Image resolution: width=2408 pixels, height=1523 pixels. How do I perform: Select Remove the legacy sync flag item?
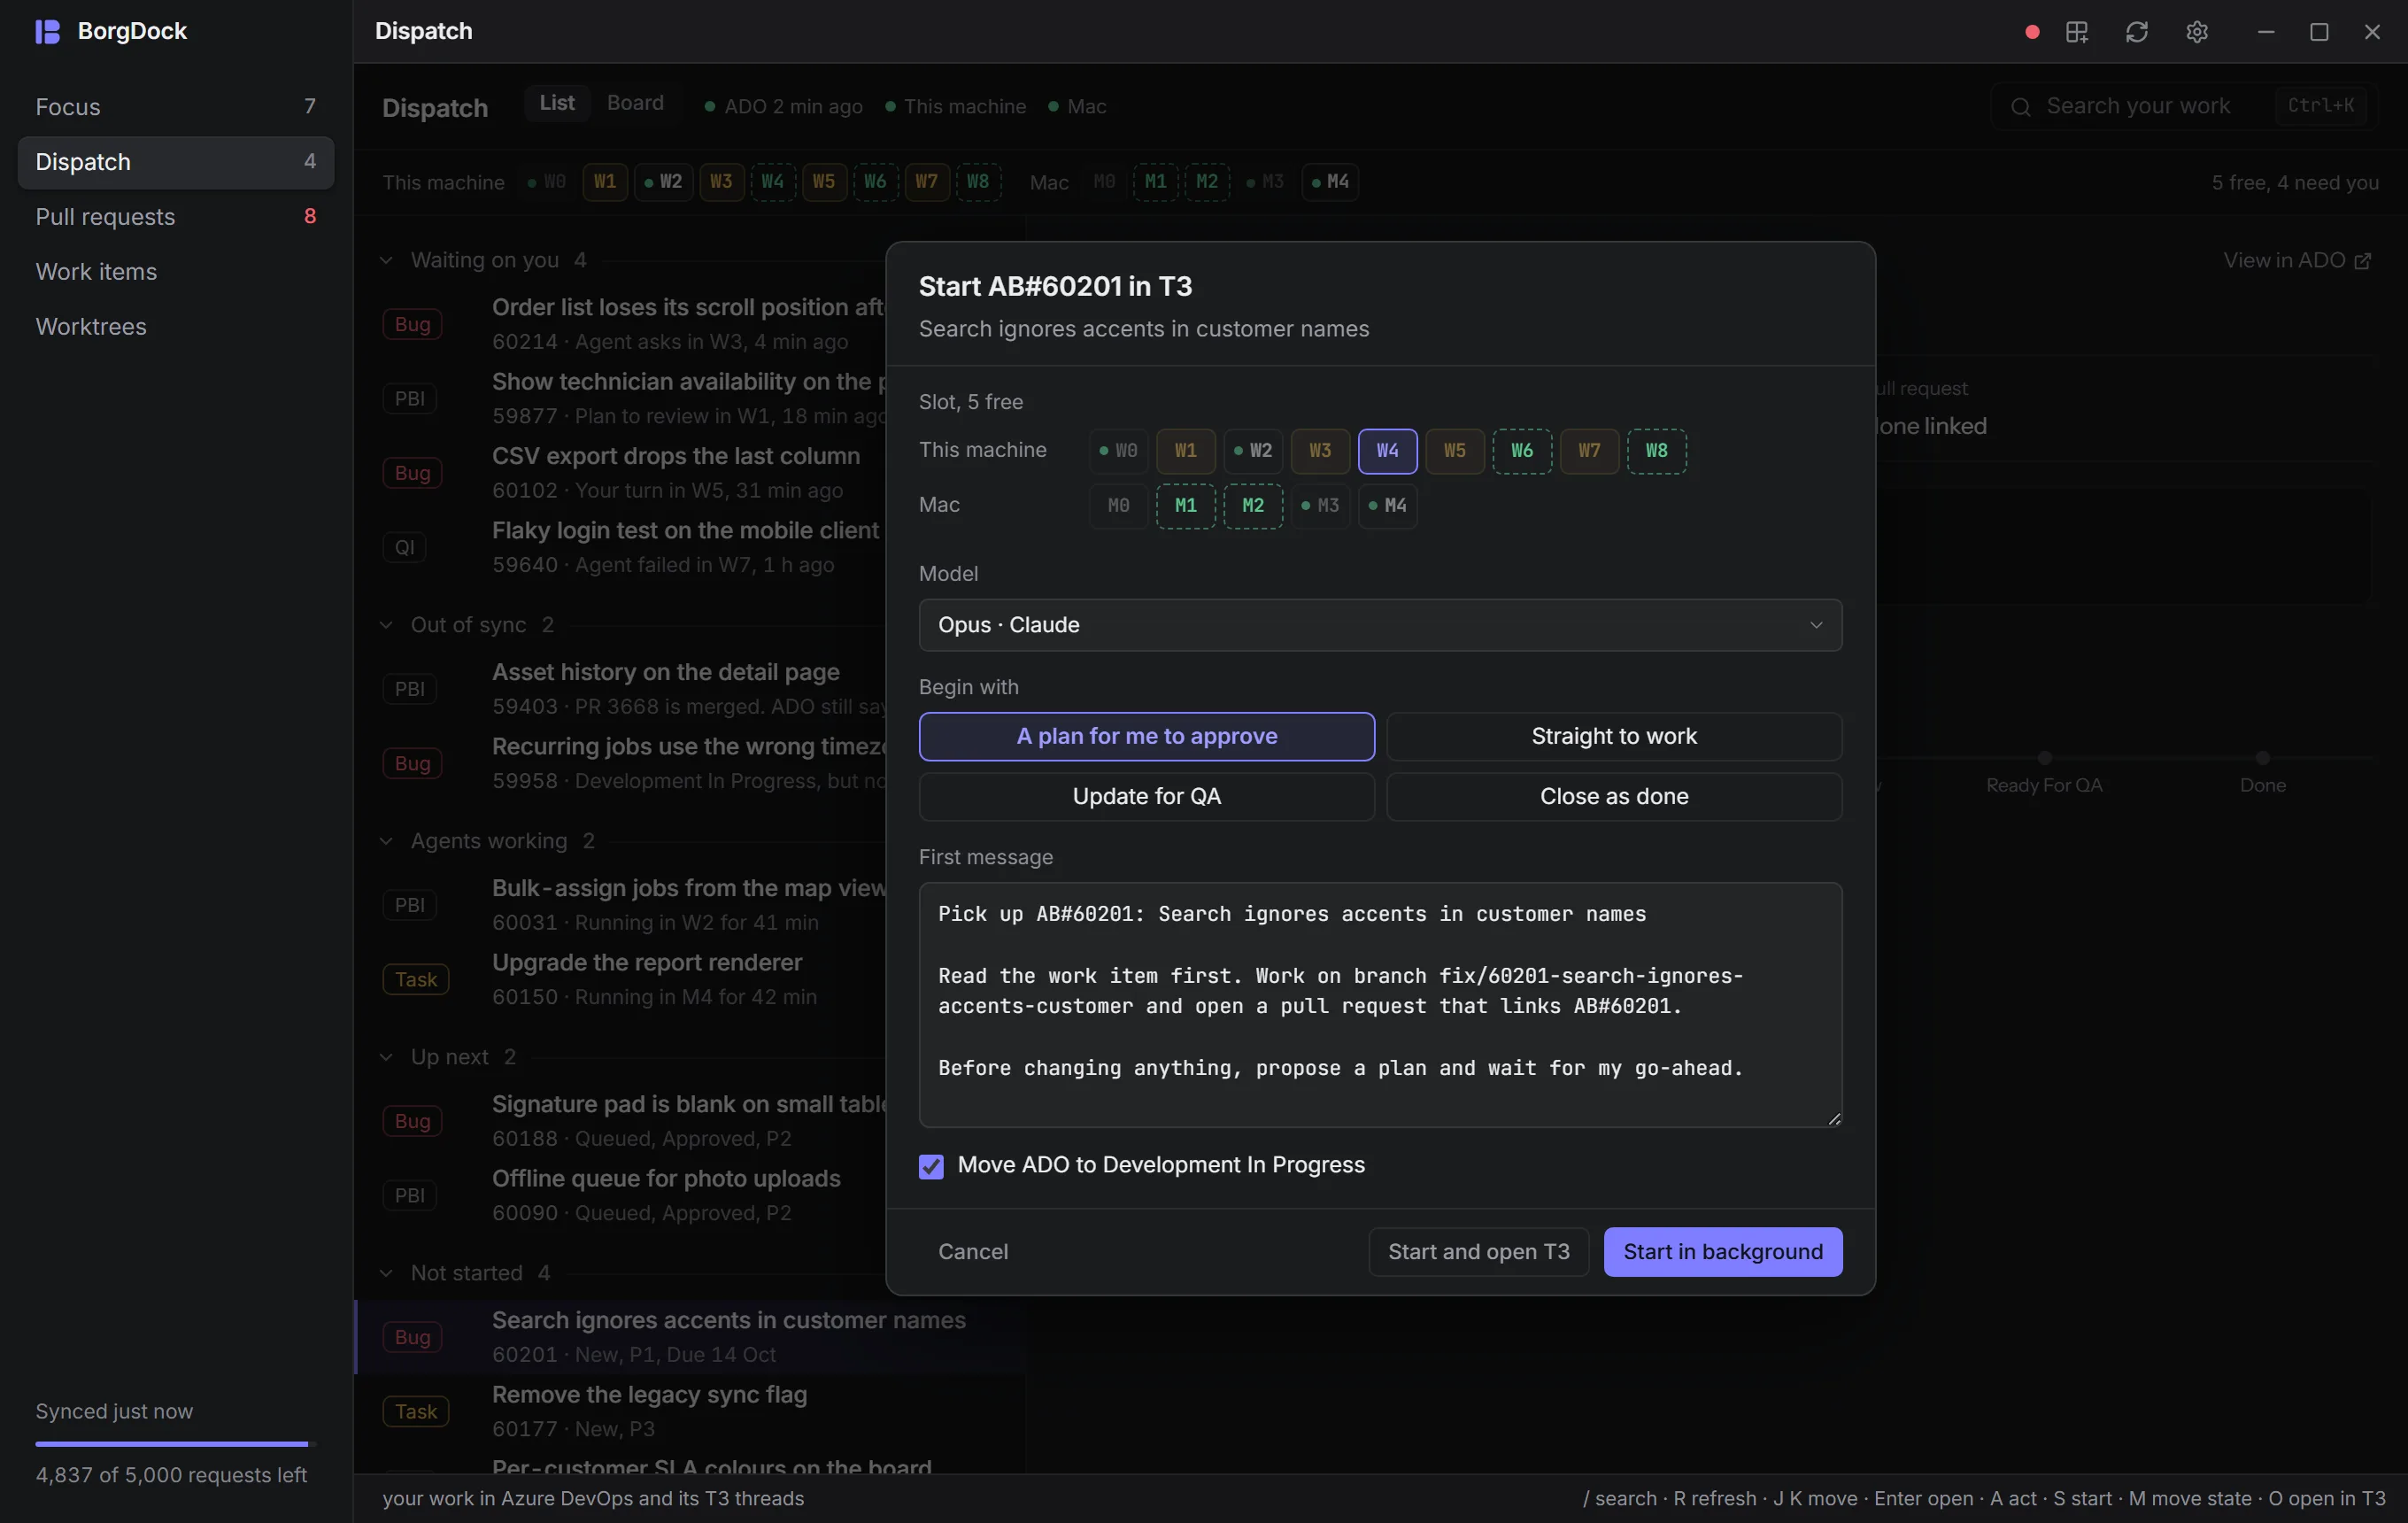point(690,1411)
